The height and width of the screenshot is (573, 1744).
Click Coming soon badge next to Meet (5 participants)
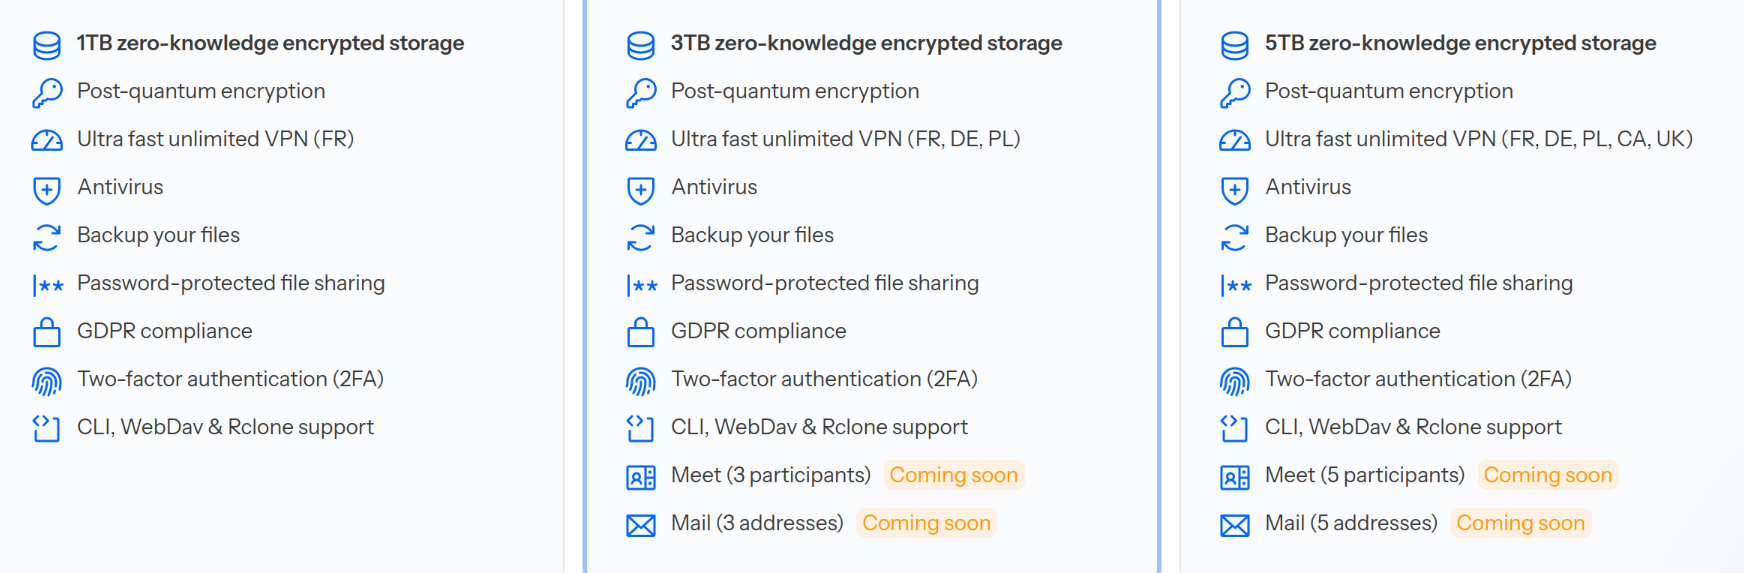tap(1548, 475)
